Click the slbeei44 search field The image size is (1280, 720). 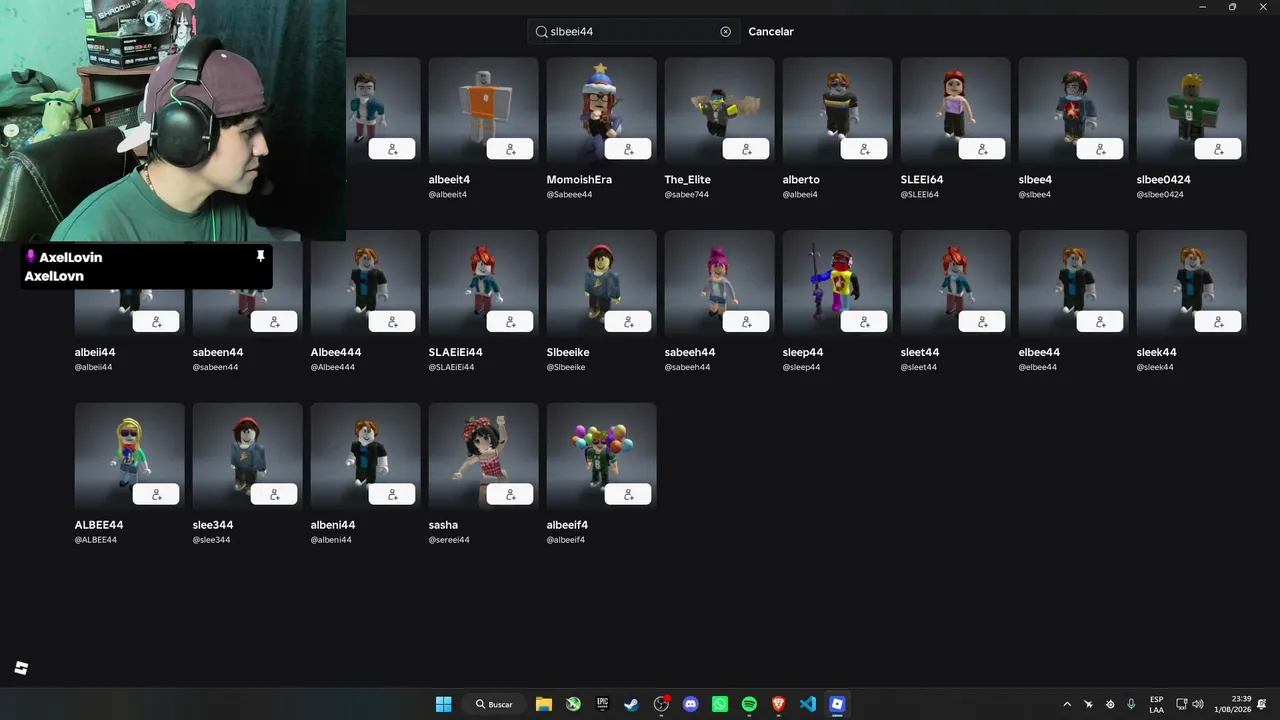(634, 32)
